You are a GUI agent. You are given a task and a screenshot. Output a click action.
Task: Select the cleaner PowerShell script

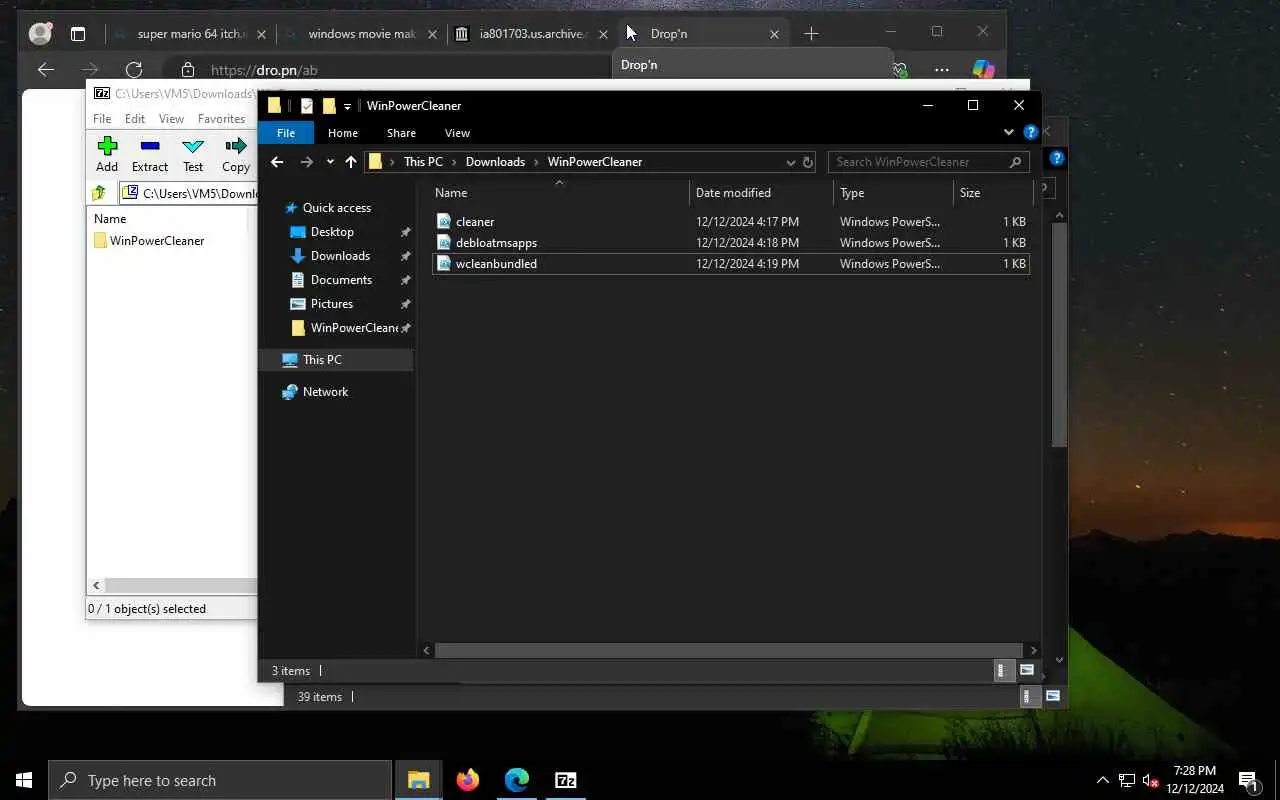tap(730, 222)
